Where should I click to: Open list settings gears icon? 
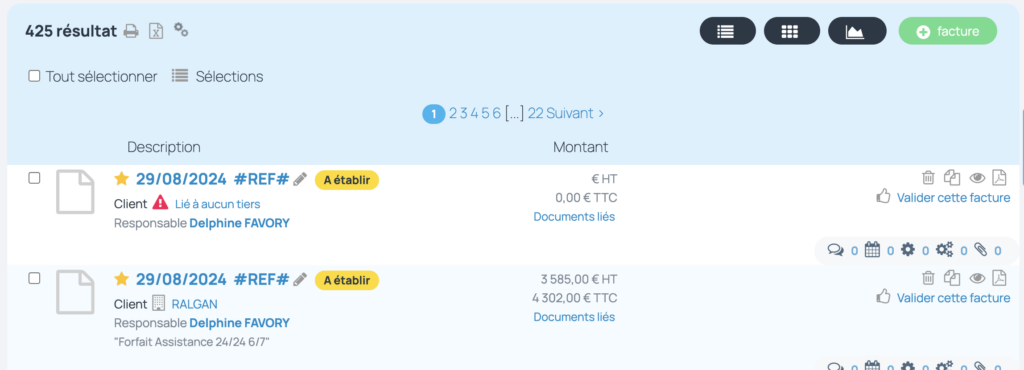pos(181,29)
